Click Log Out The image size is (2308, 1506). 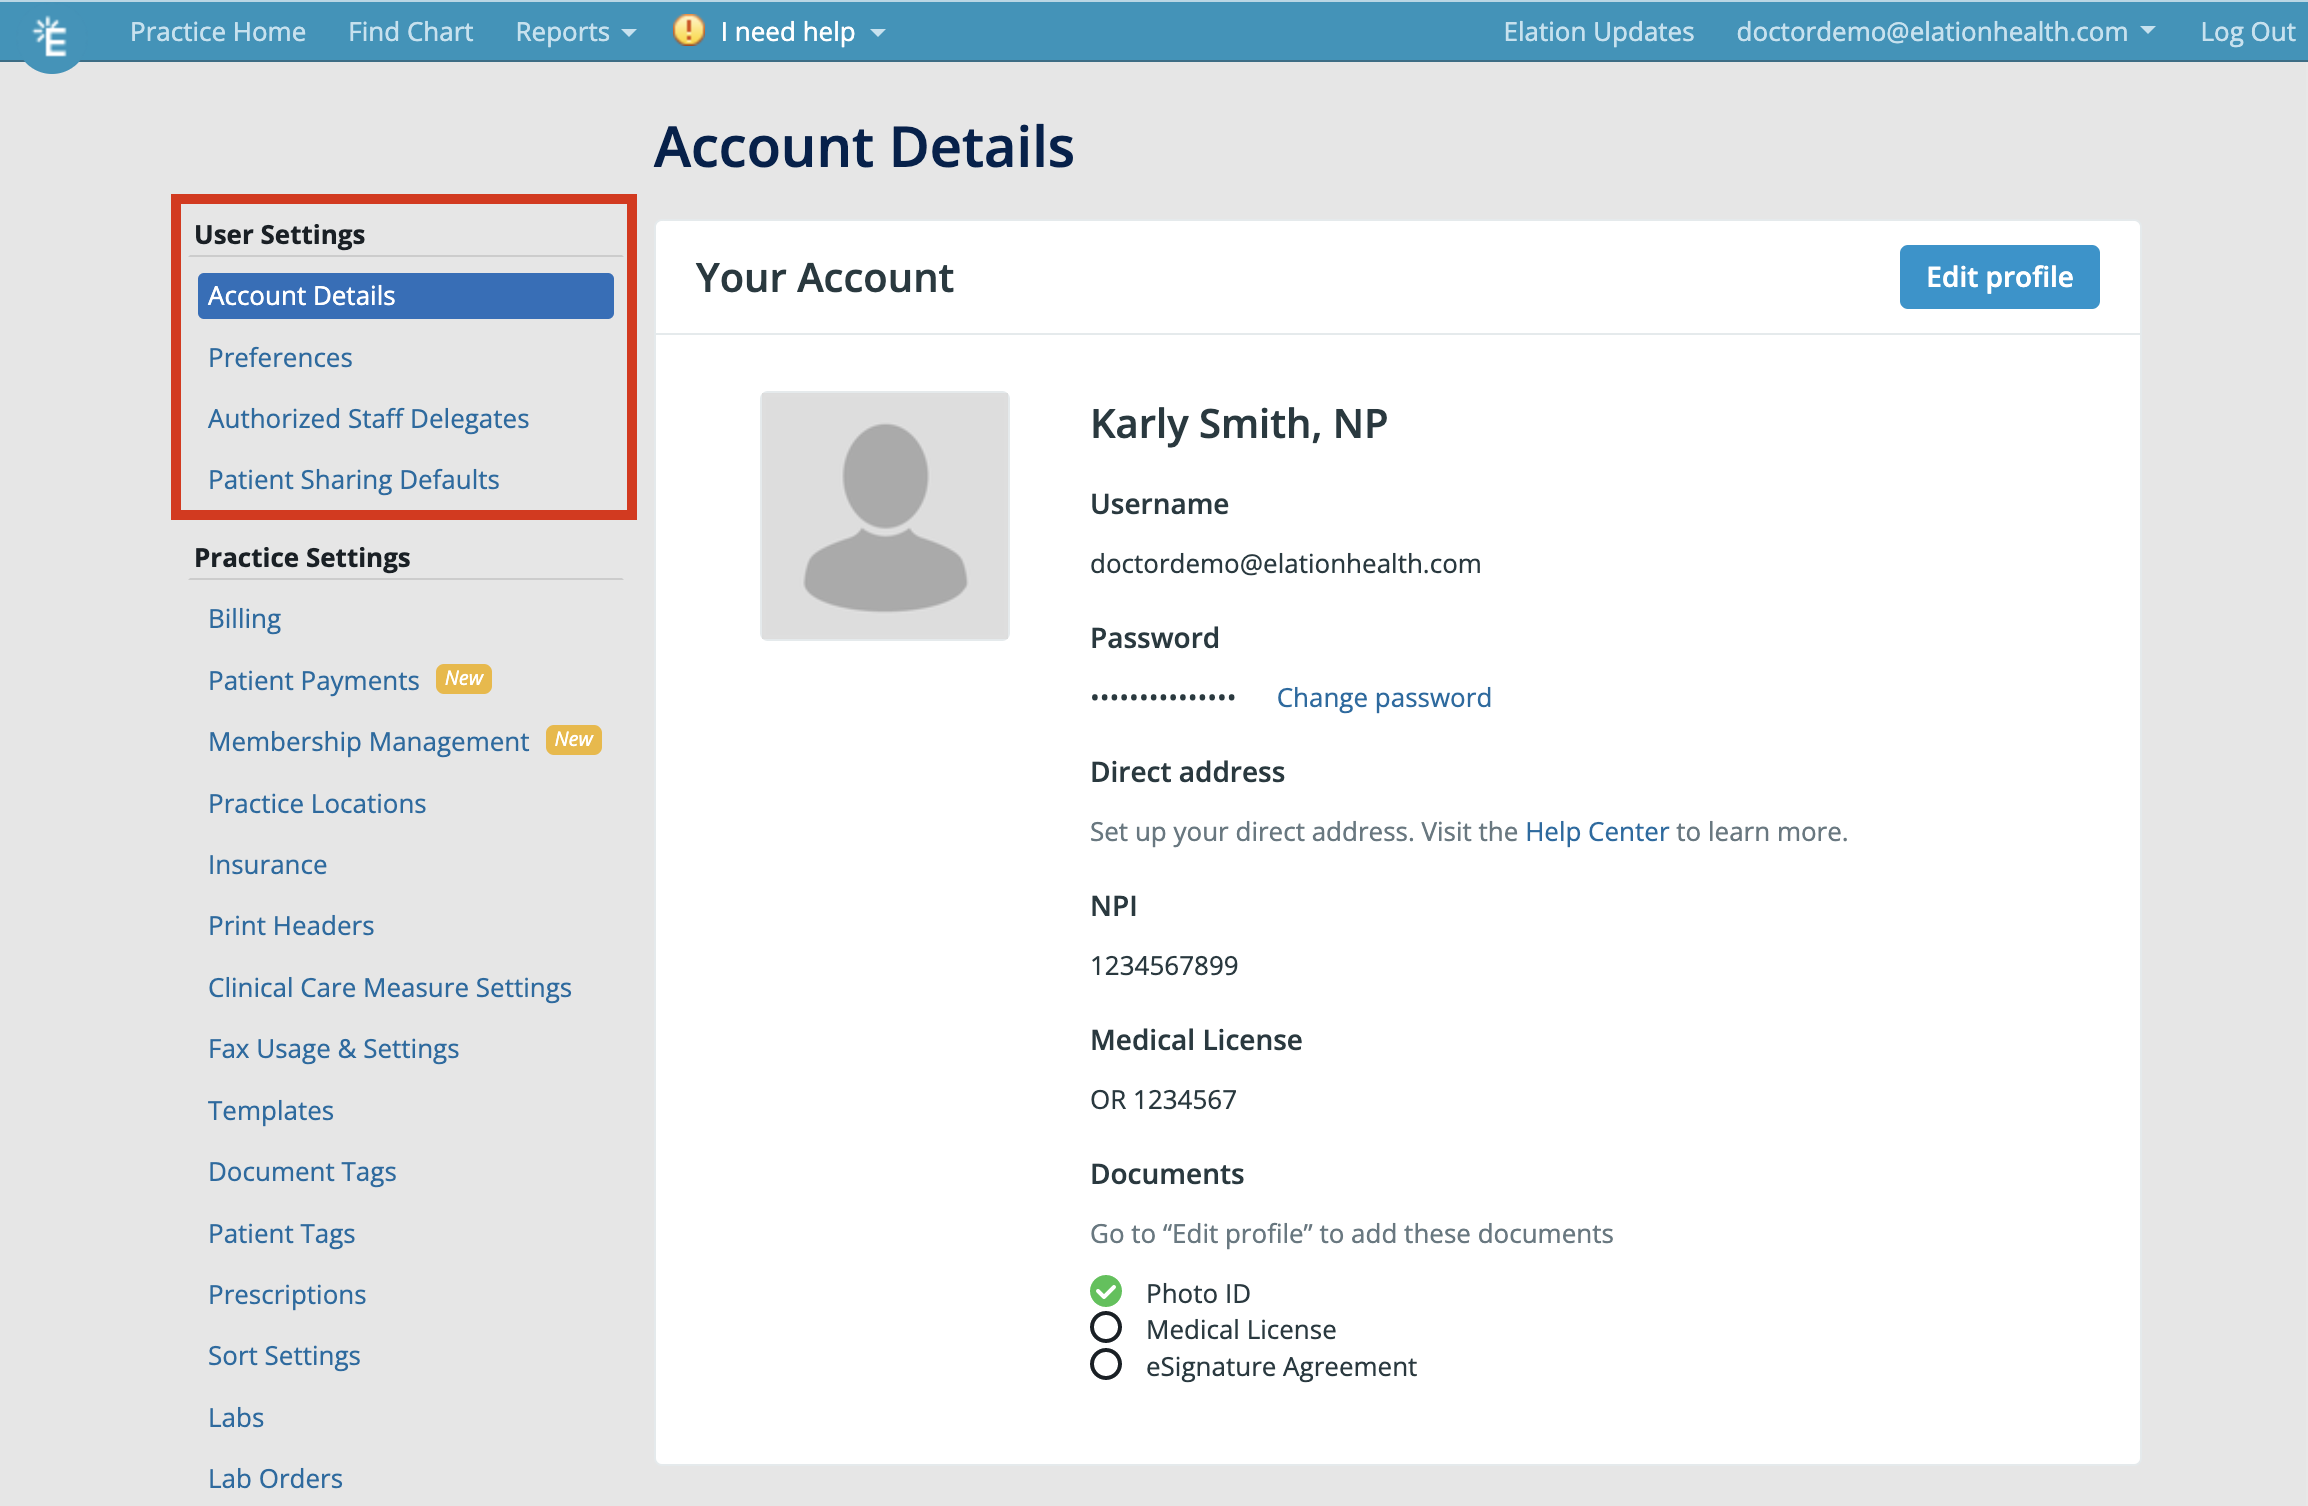(x=2246, y=31)
